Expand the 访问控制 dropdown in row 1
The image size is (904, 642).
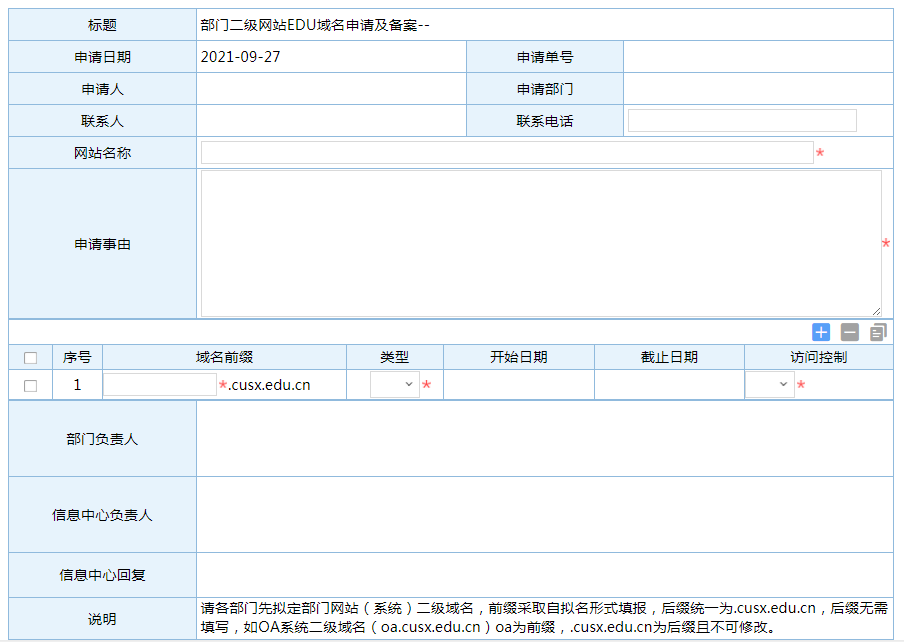[x=770, y=385]
